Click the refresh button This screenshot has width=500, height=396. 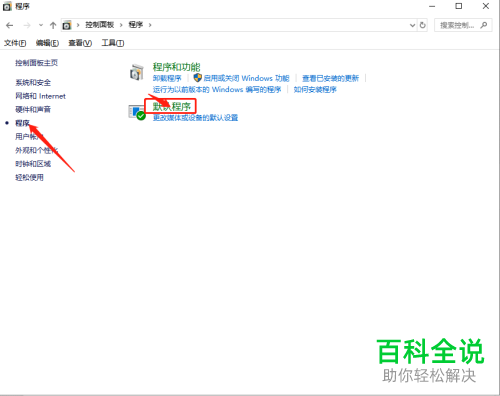pyautogui.click(x=423, y=25)
